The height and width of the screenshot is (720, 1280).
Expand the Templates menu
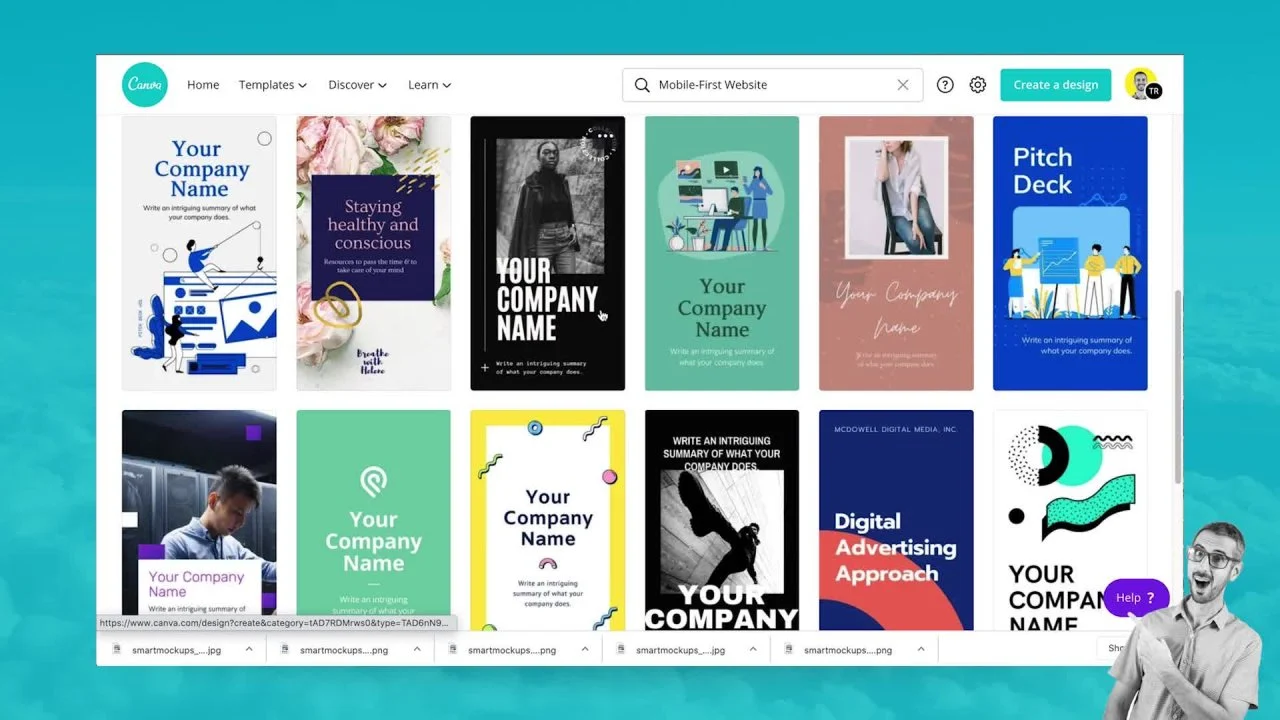273,85
